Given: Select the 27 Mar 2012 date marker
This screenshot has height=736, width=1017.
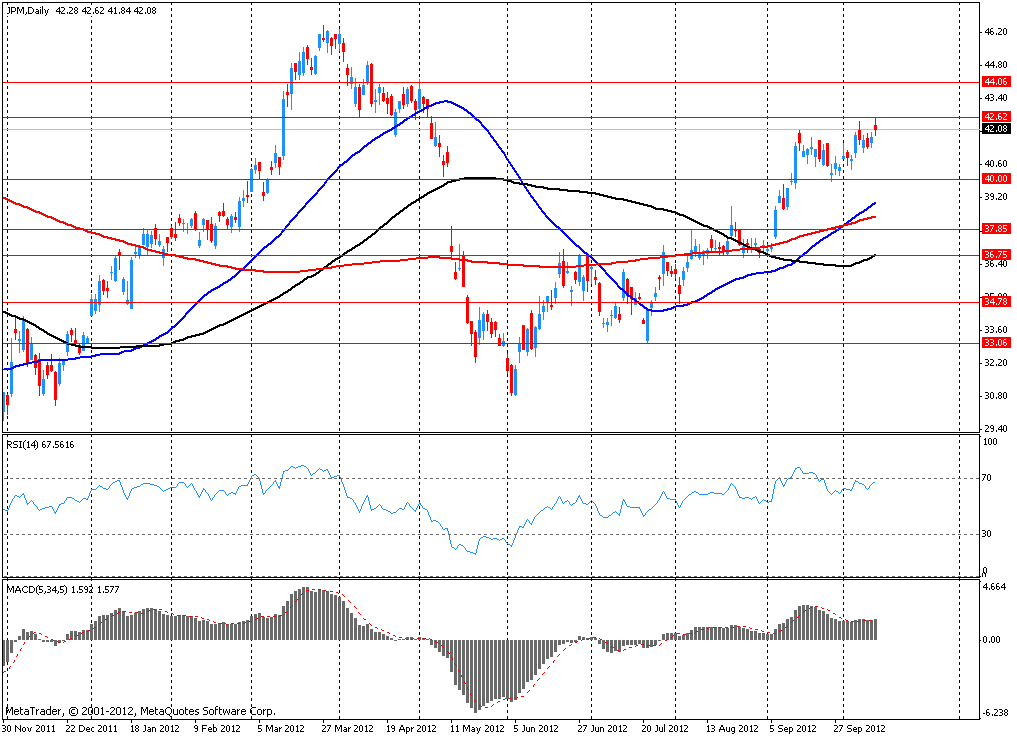Looking at the screenshot, I should point(346,729).
